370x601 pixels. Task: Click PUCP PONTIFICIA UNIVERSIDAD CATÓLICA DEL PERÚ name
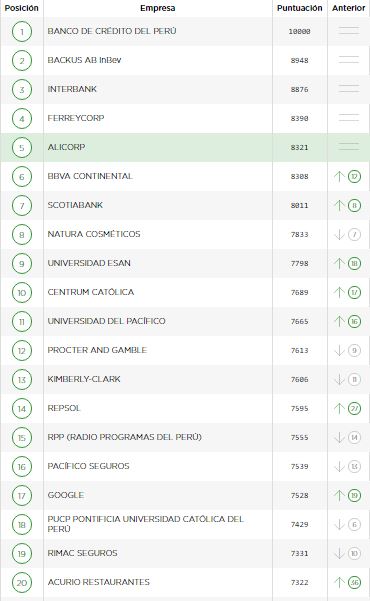click(146, 524)
